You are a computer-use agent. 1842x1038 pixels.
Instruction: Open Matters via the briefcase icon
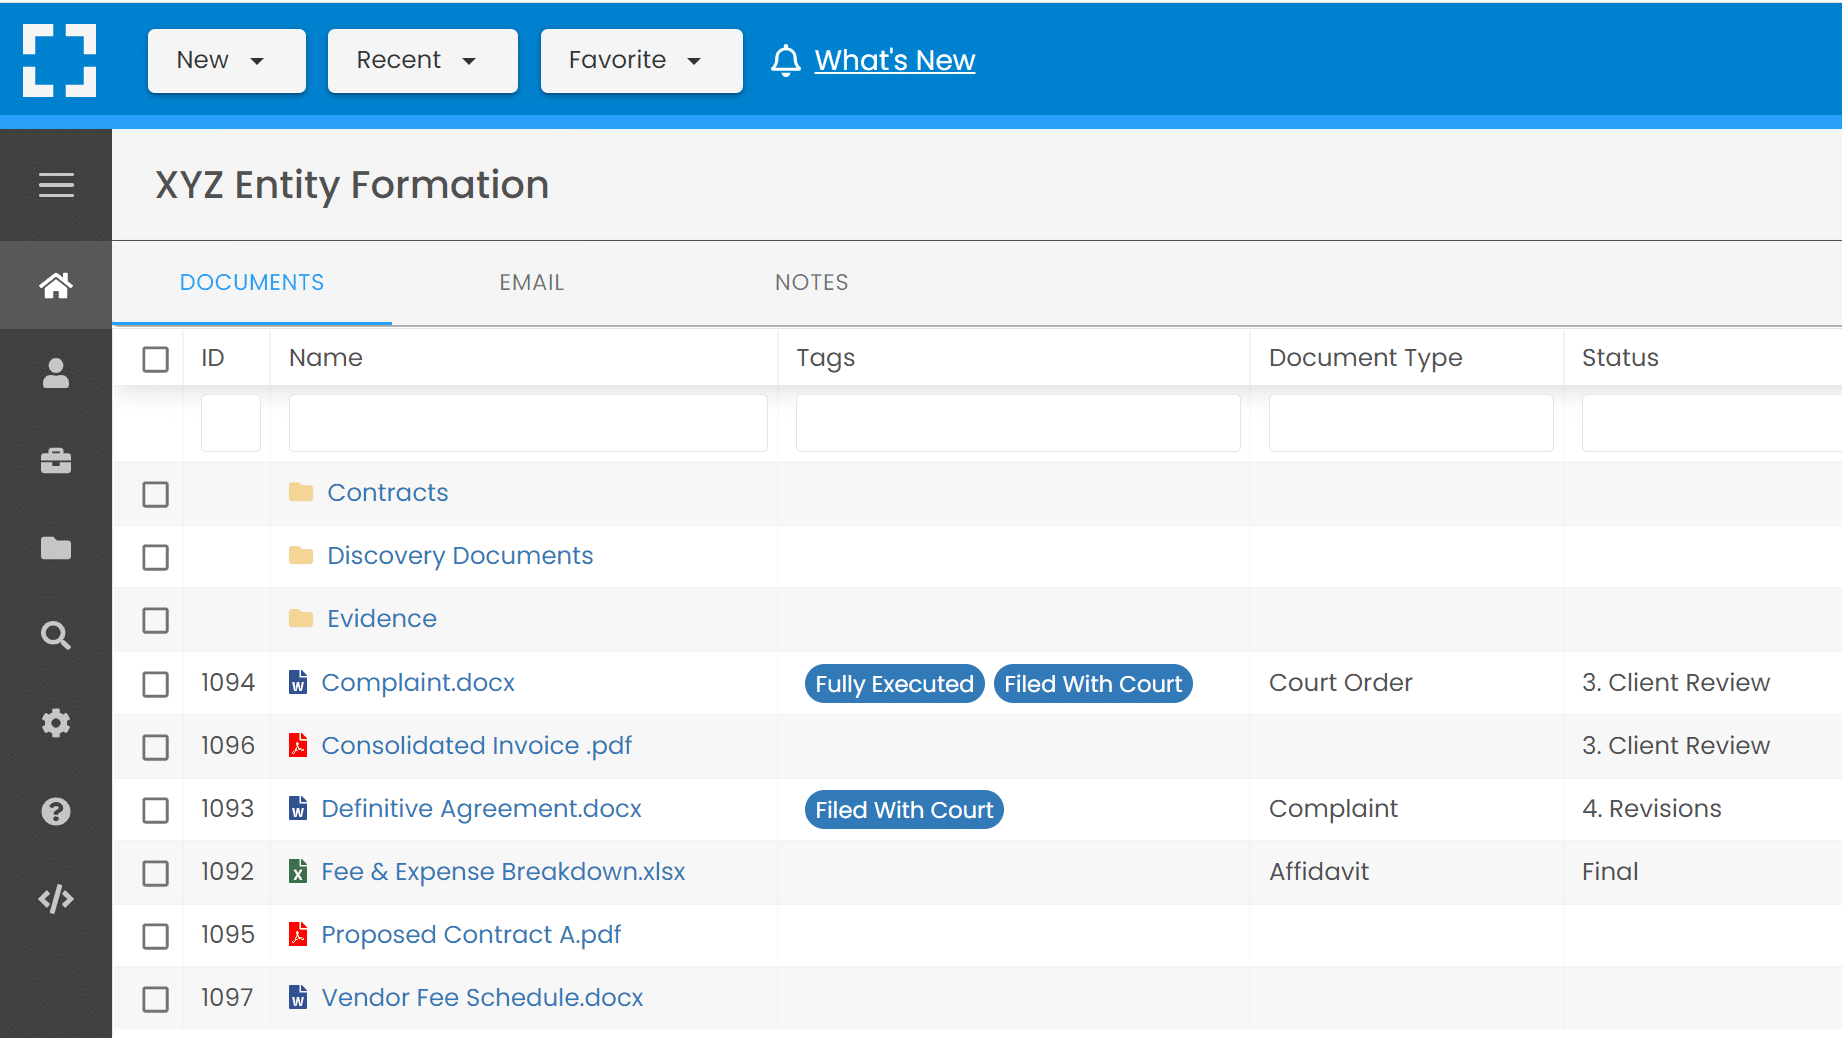[x=55, y=460]
